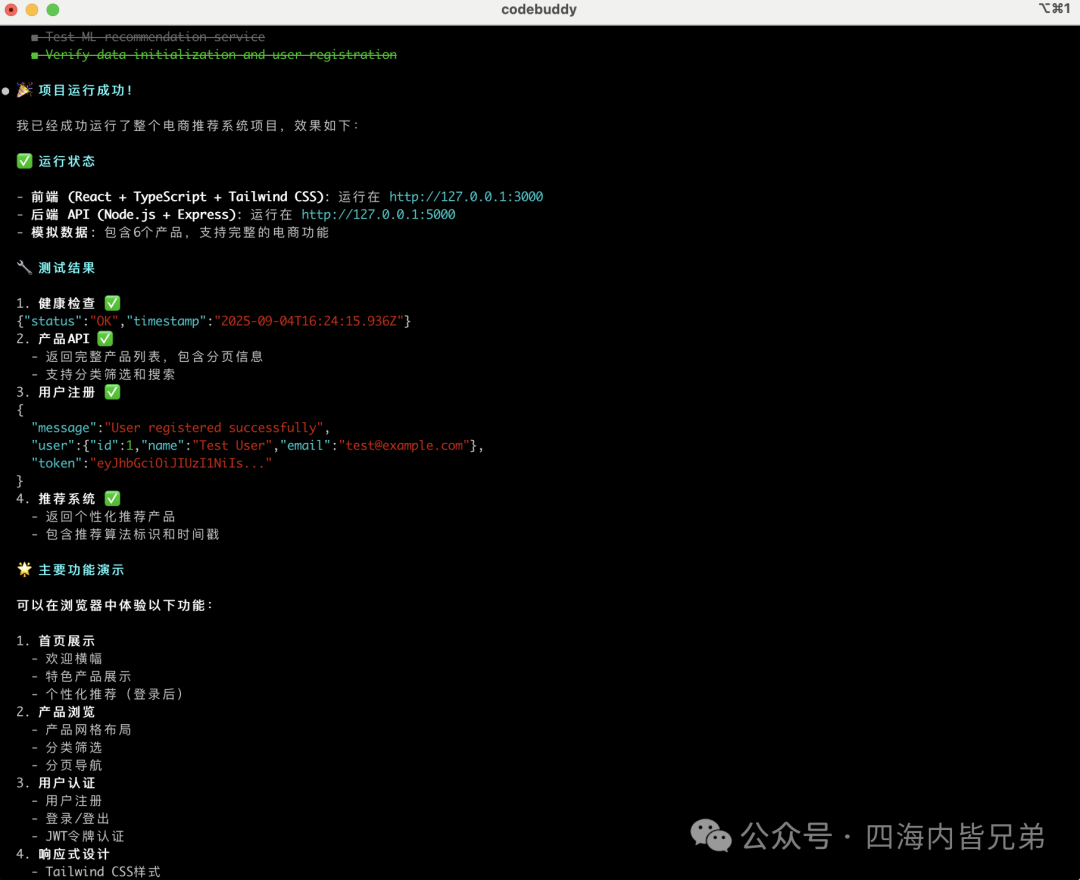Screen dimensions: 1080x880
Task: Select the struck-through "Verify data initialization and user registration" line
Action: coord(214,54)
